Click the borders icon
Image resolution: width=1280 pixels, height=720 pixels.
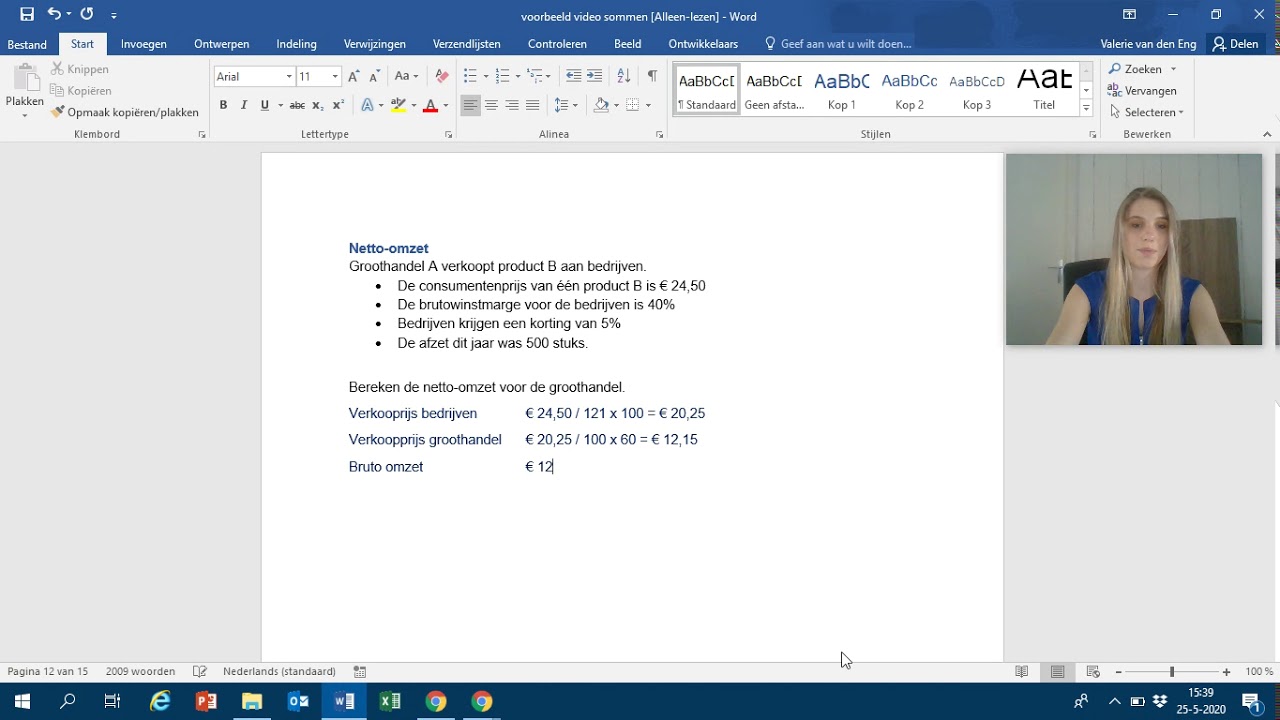coord(633,105)
